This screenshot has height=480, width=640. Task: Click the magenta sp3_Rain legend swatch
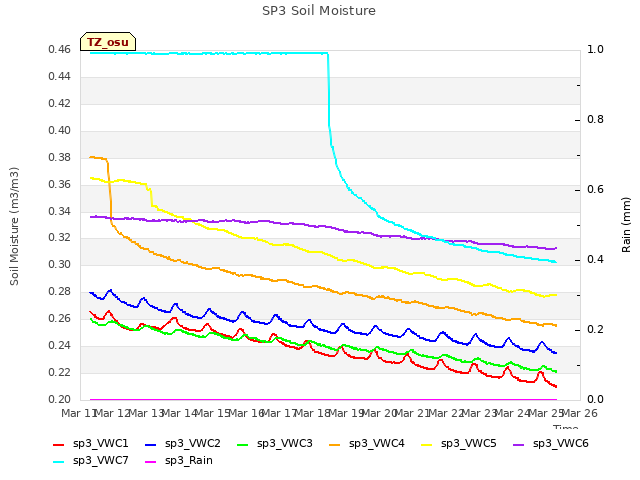(x=151, y=462)
